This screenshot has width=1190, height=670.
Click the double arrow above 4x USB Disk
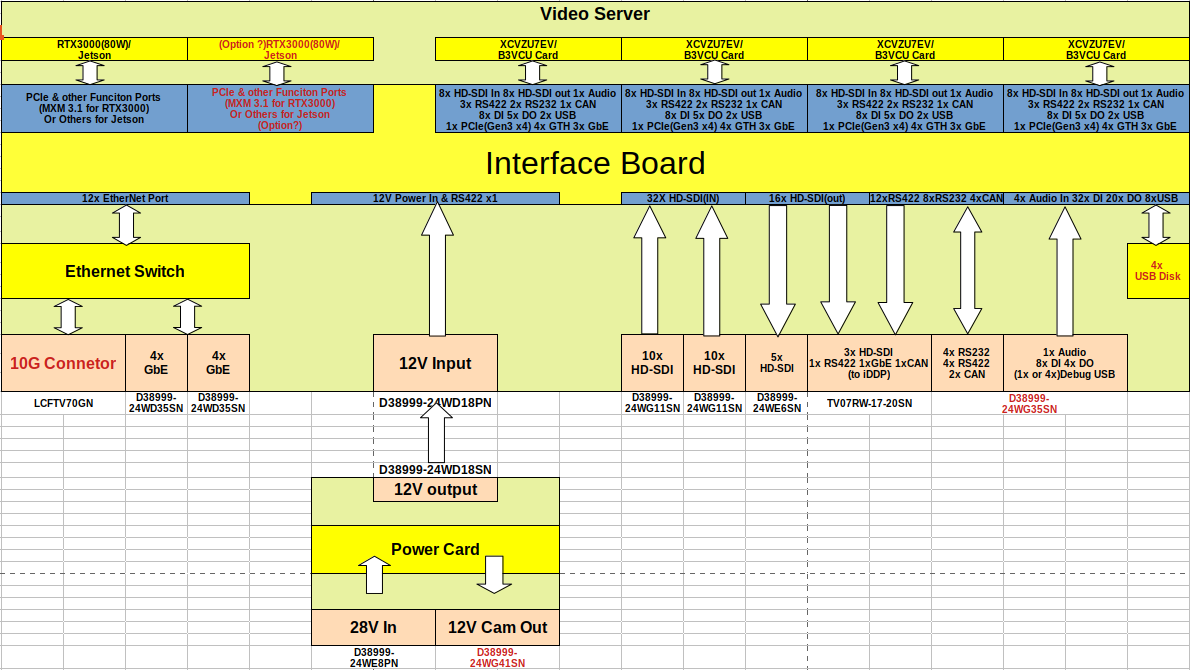(1155, 224)
